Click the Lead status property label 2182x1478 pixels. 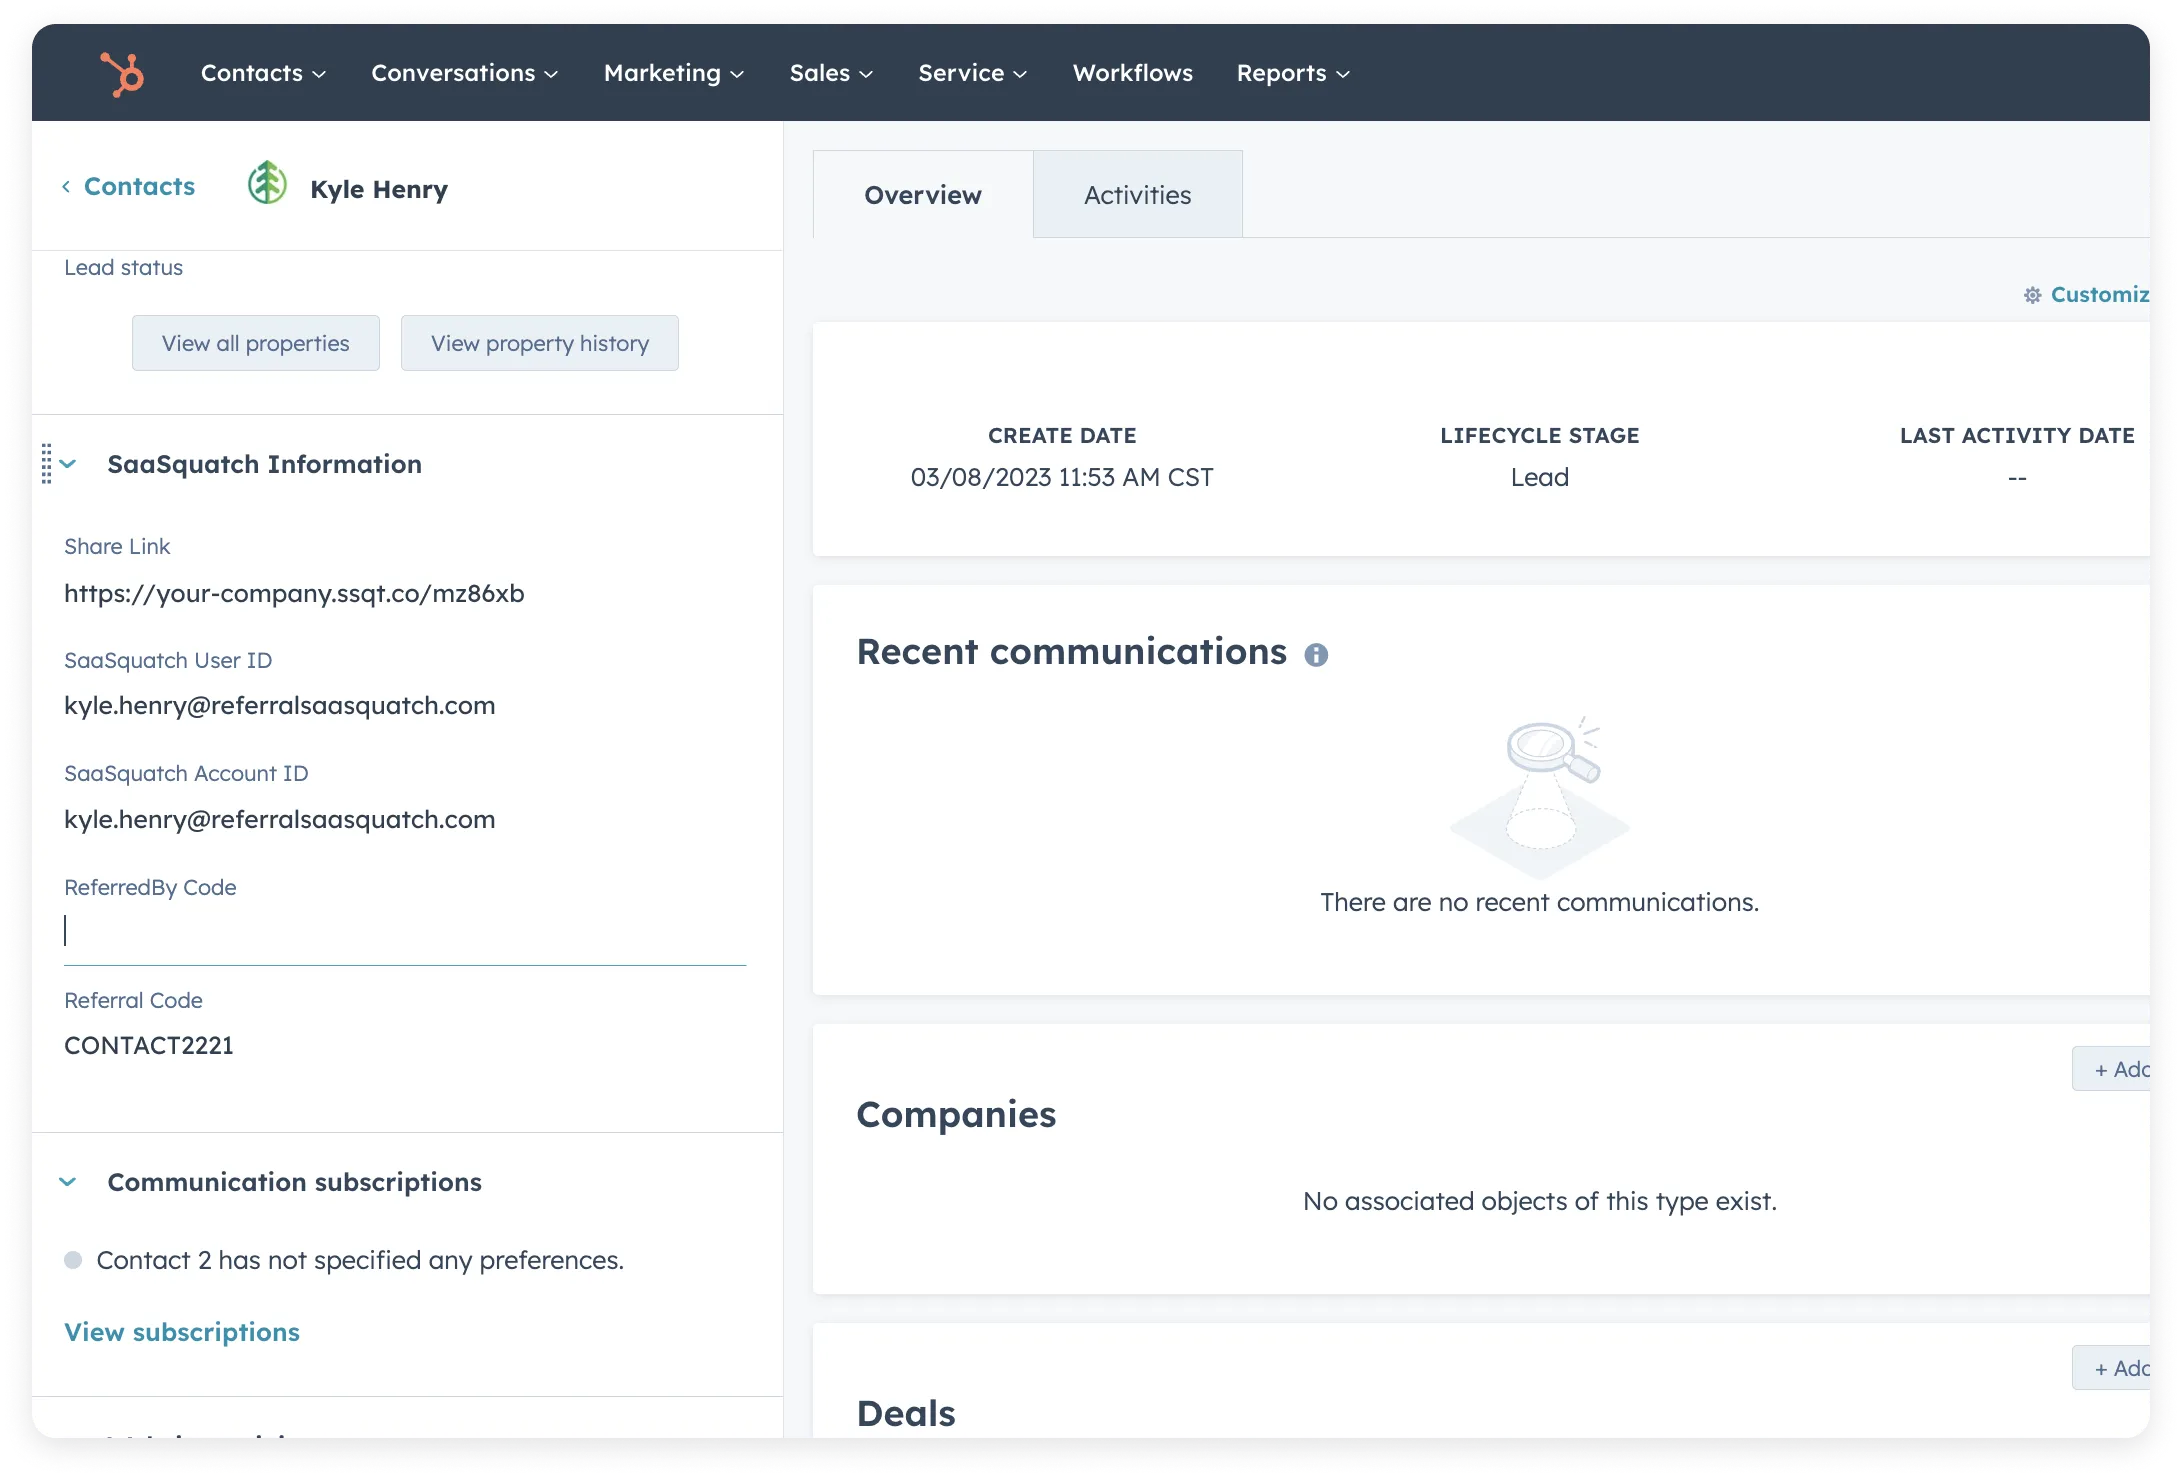point(124,268)
